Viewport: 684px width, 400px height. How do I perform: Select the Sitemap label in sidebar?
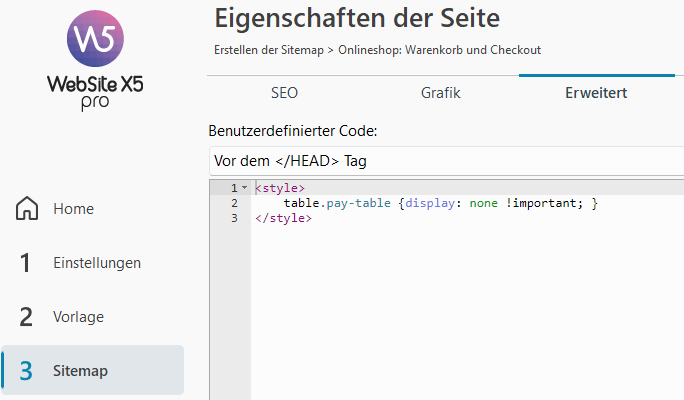click(80, 371)
